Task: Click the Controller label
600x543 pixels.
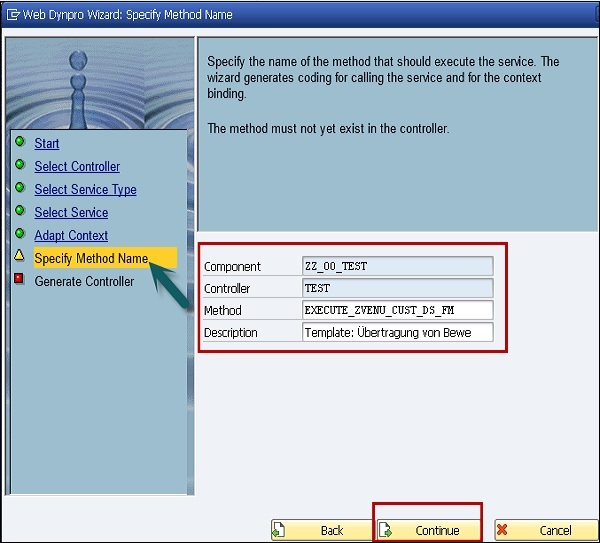Action: (x=227, y=289)
